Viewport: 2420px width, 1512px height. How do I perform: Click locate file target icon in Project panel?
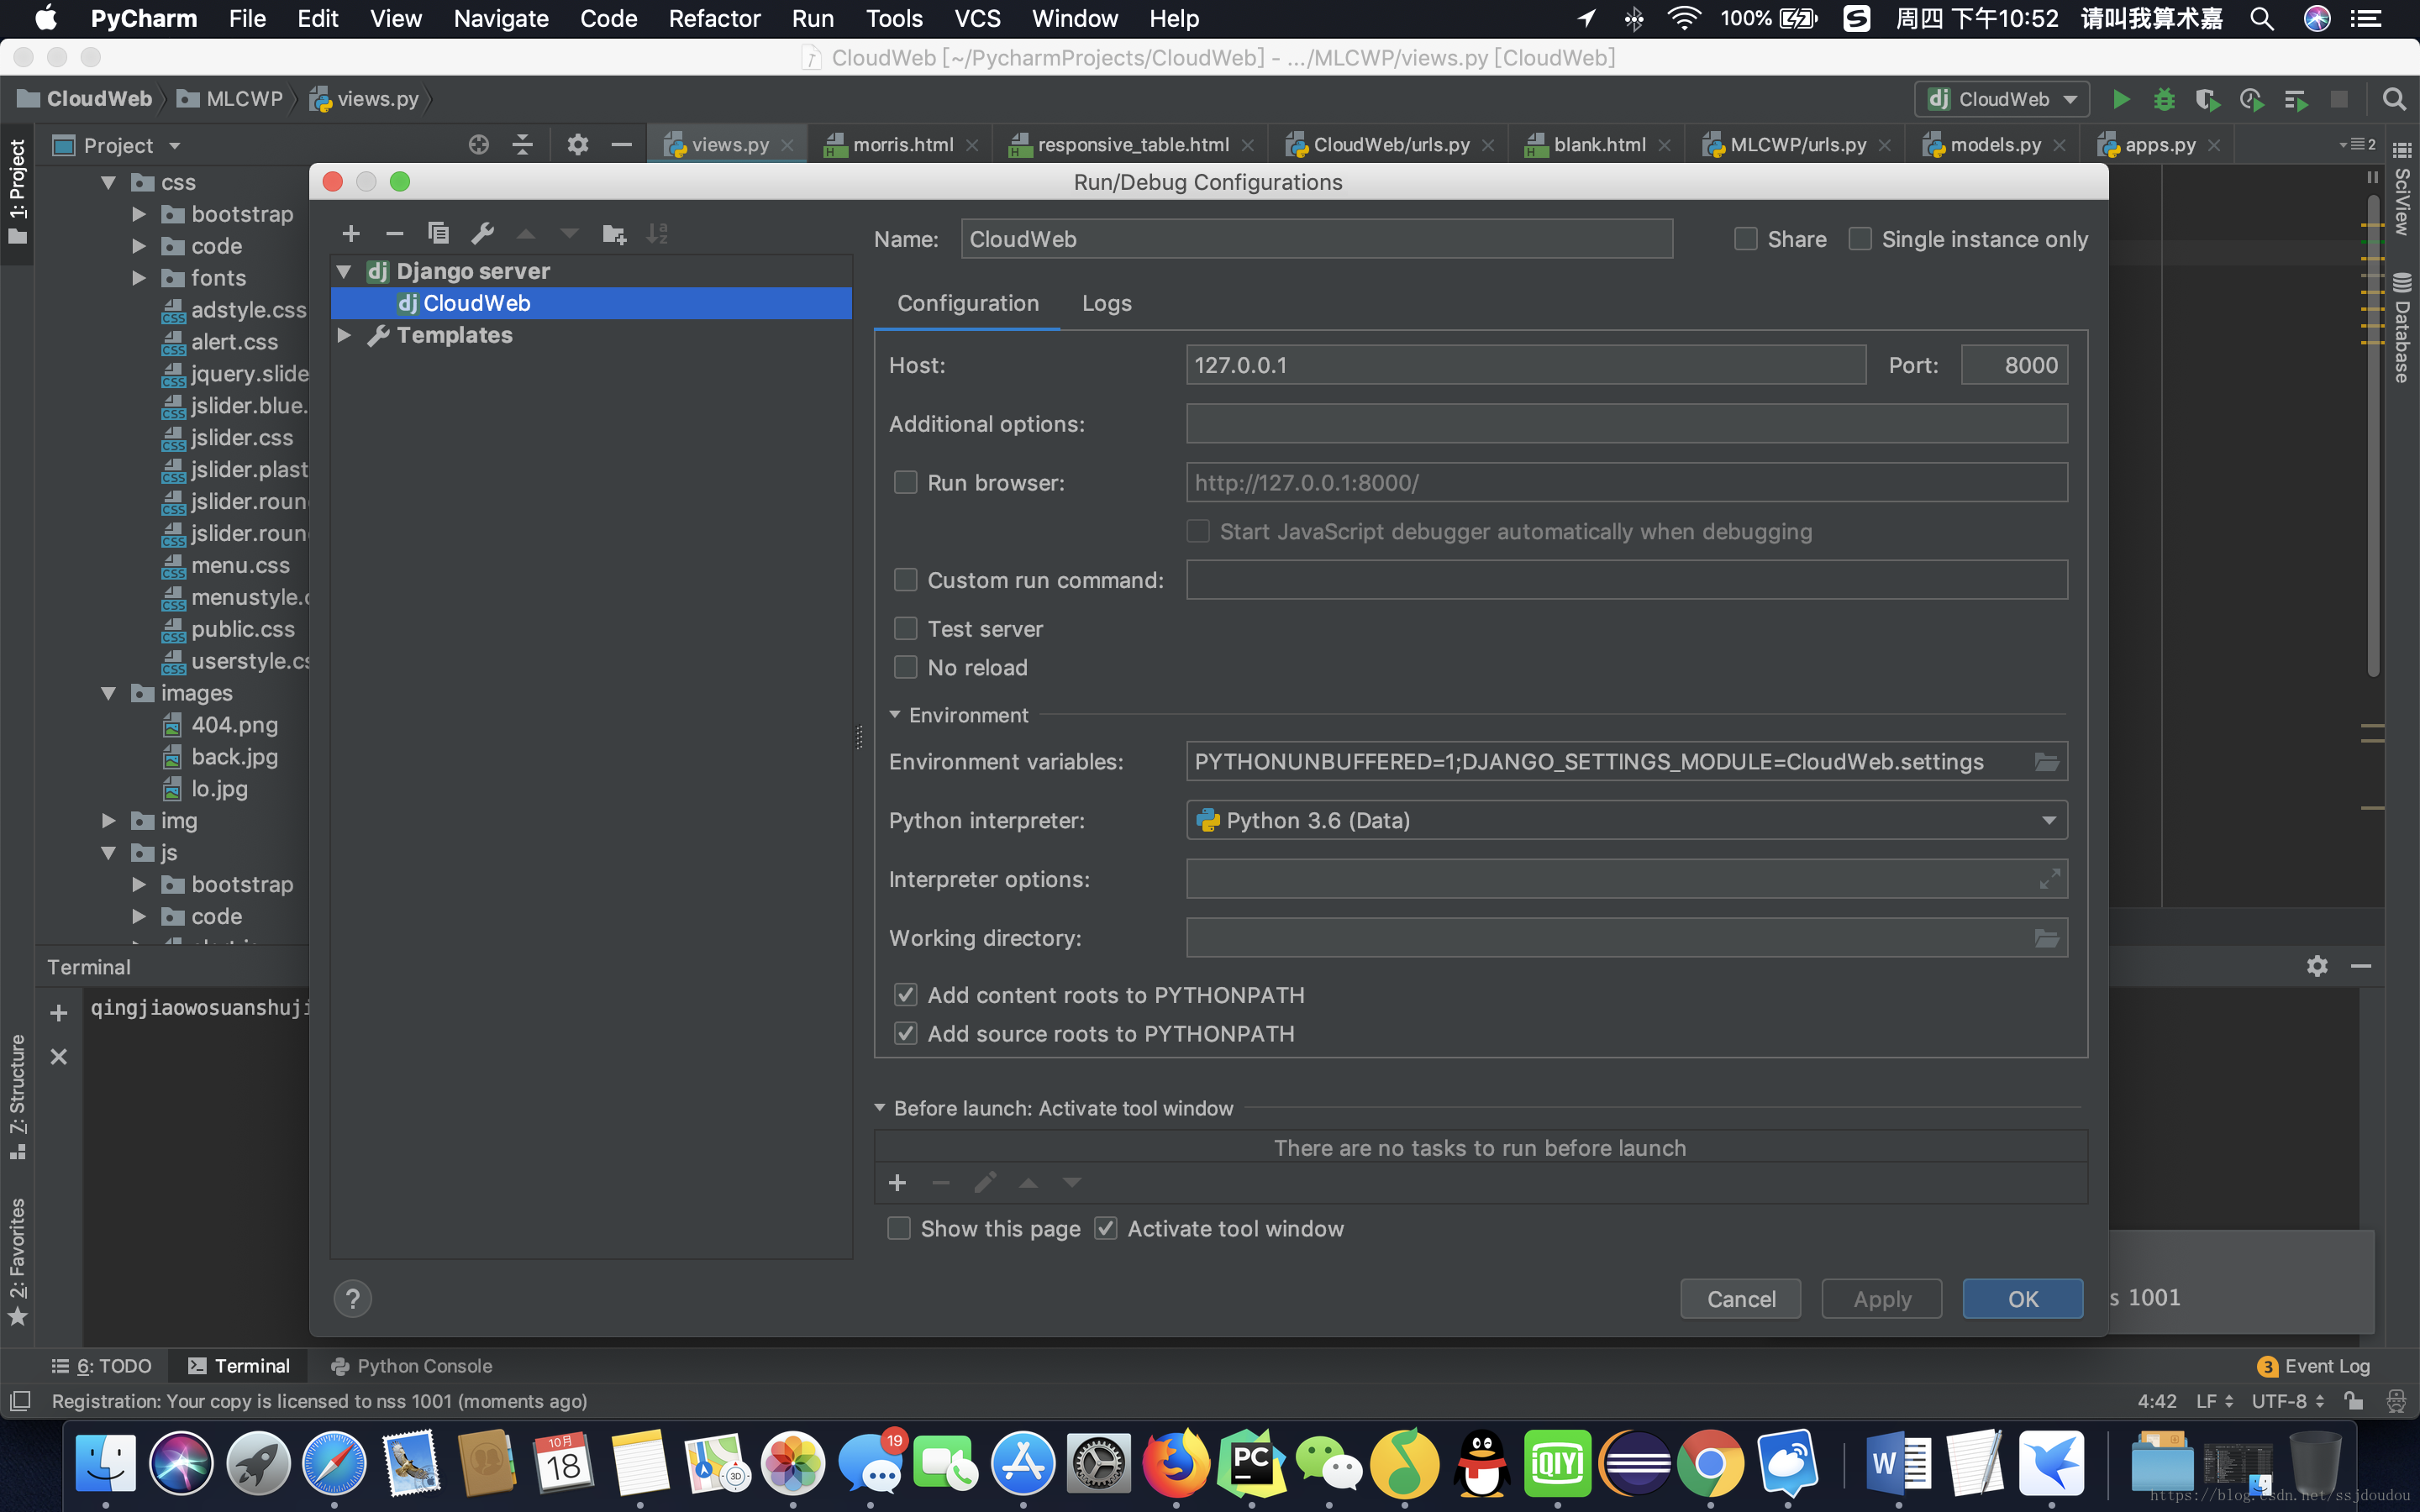tap(479, 145)
